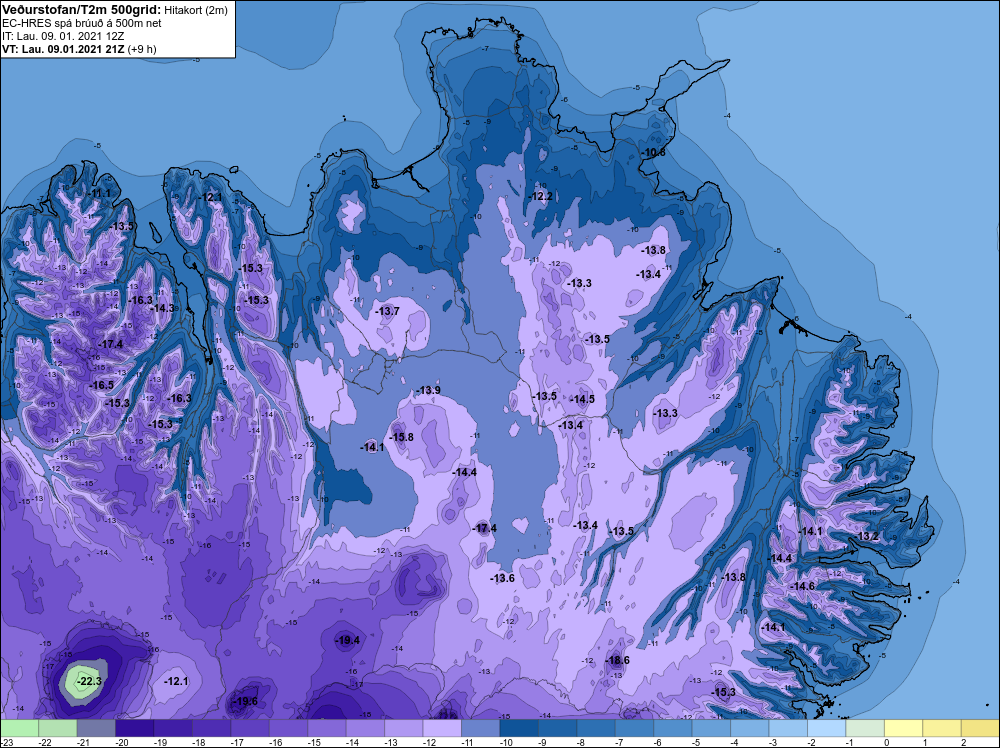Select the legend color labeled -20
Image resolution: width=1000 pixels, height=748 pixels.
[x=135, y=729]
